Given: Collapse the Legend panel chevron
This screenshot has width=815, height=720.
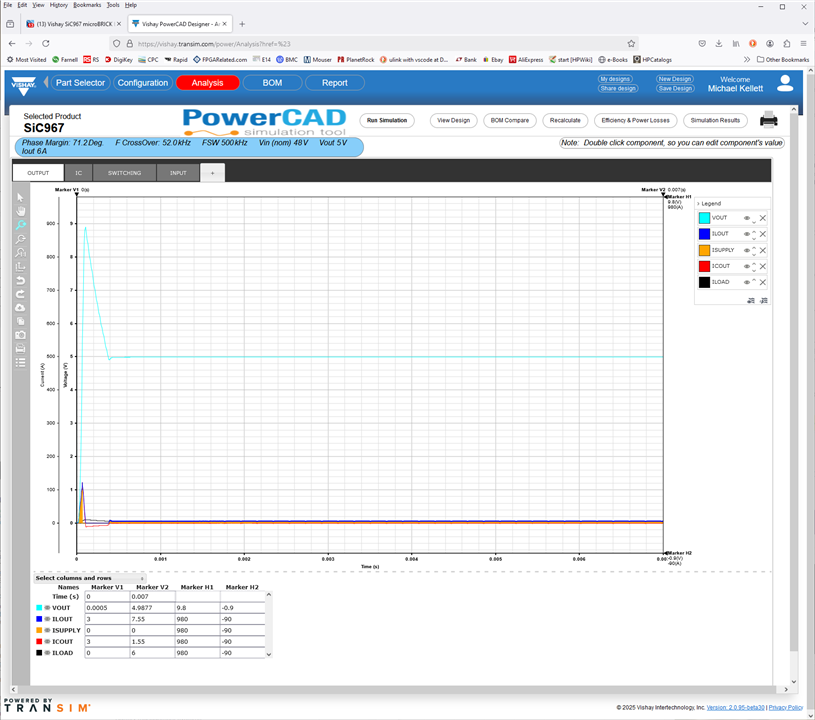Looking at the screenshot, I should pyautogui.click(x=698, y=204).
